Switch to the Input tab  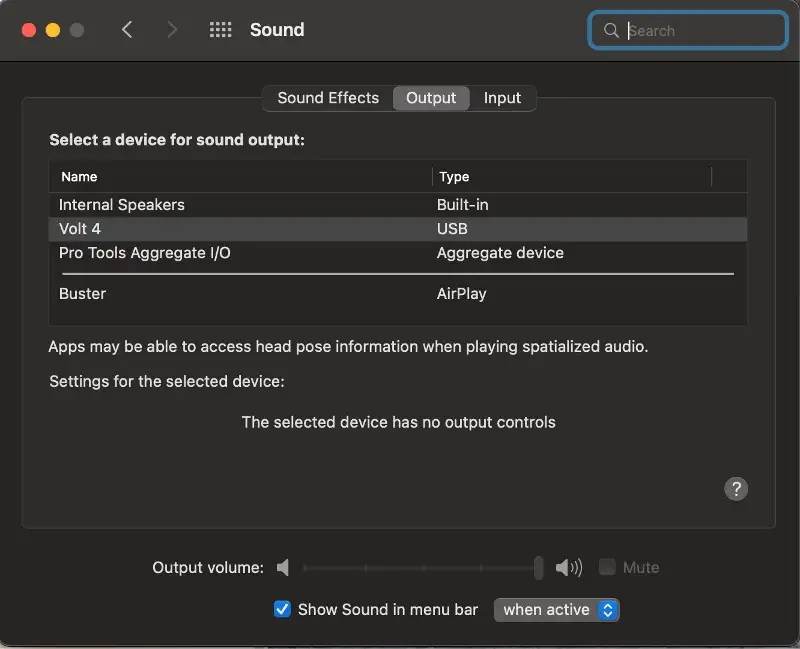pyautogui.click(x=503, y=97)
